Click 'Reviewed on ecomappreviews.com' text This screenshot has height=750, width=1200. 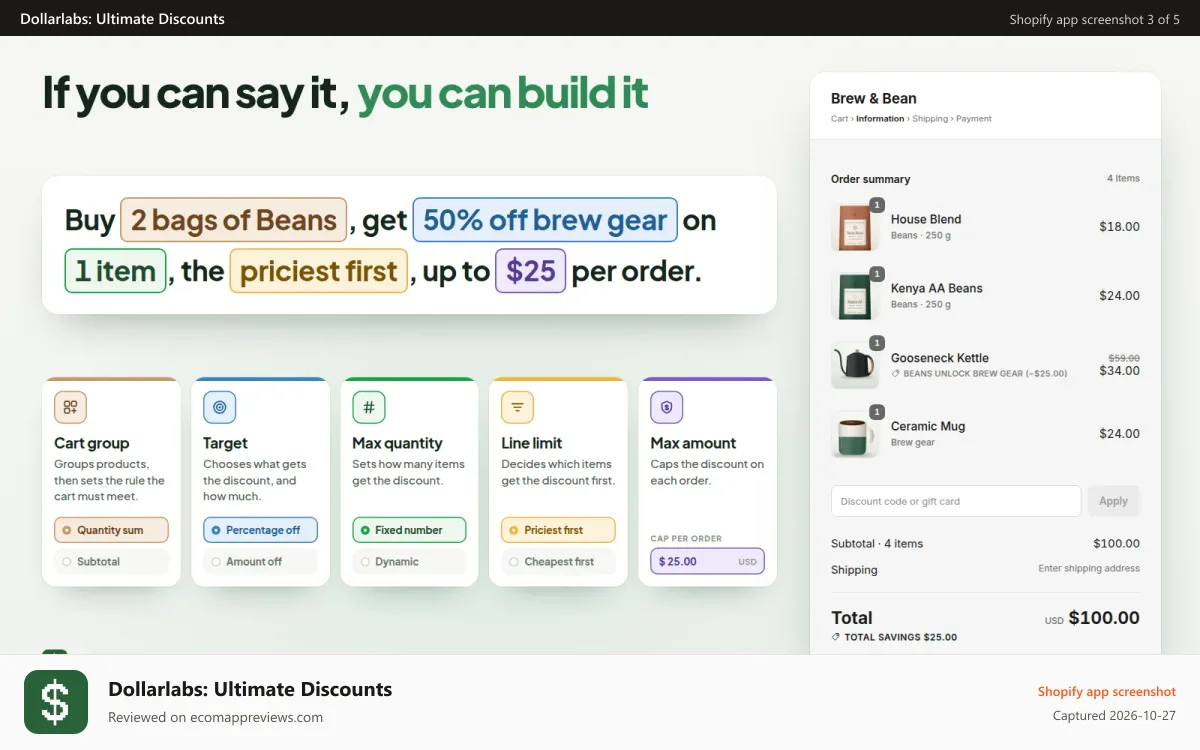(216, 717)
